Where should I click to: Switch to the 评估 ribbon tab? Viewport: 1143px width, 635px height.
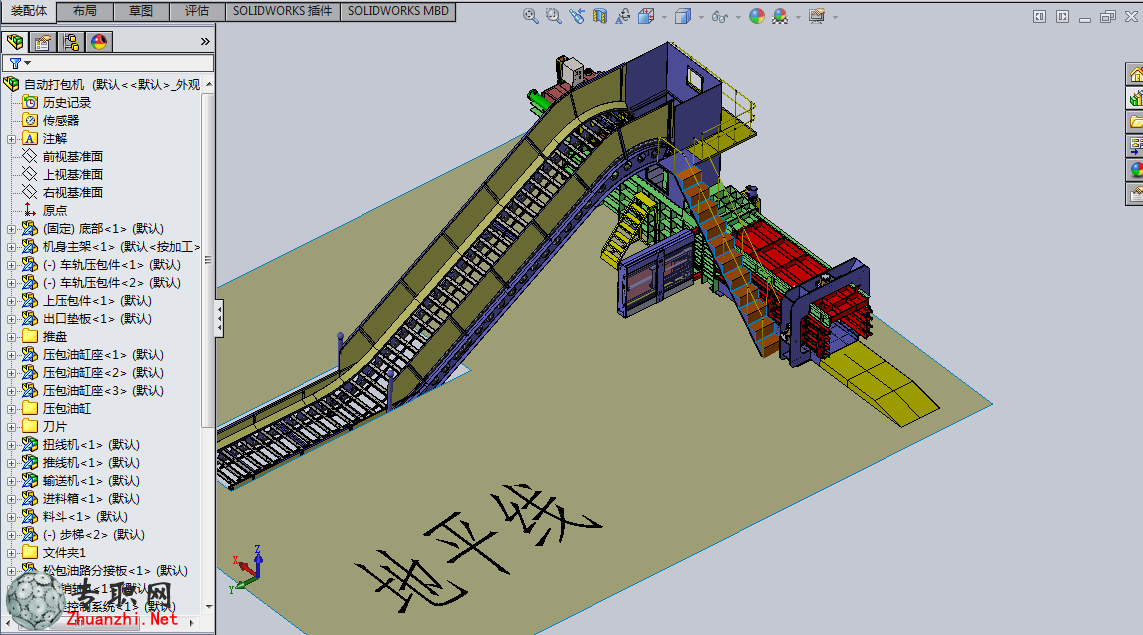coord(197,11)
